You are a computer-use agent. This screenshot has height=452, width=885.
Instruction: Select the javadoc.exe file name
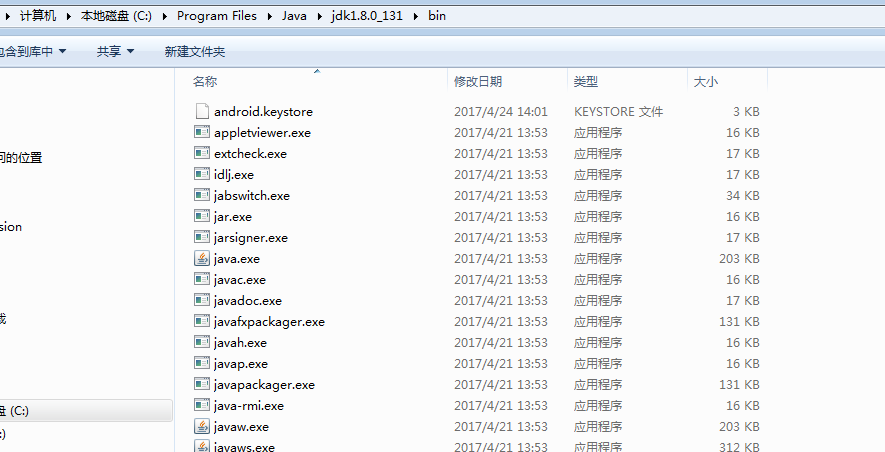[248, 301]
